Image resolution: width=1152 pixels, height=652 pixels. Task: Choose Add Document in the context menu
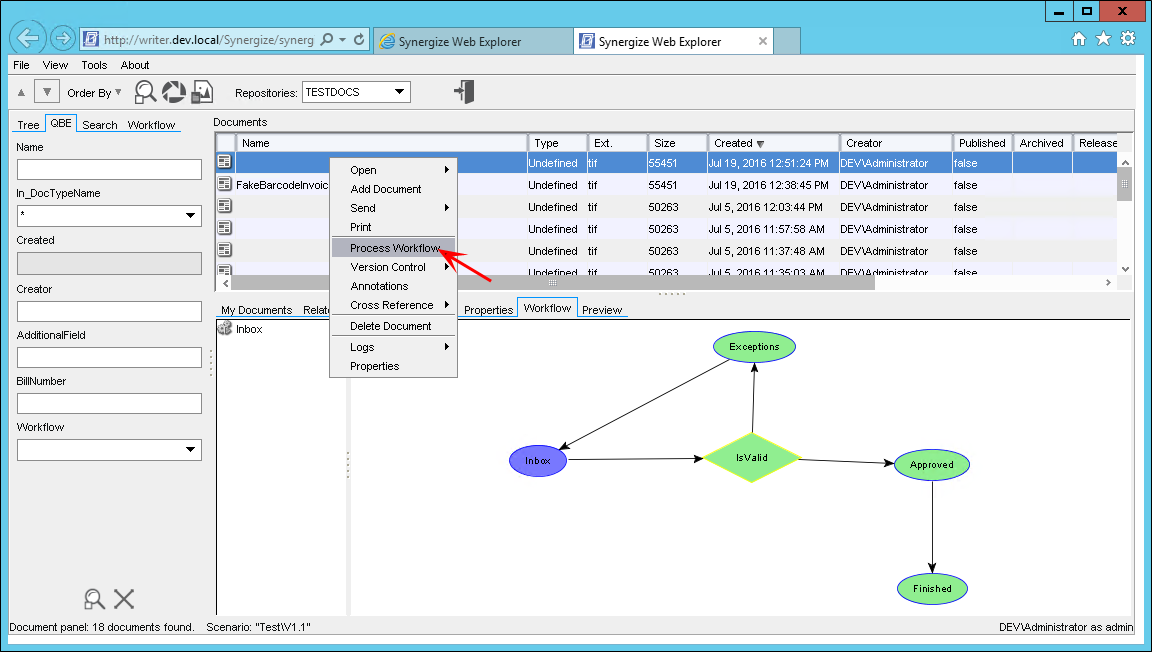pos(394,189)
